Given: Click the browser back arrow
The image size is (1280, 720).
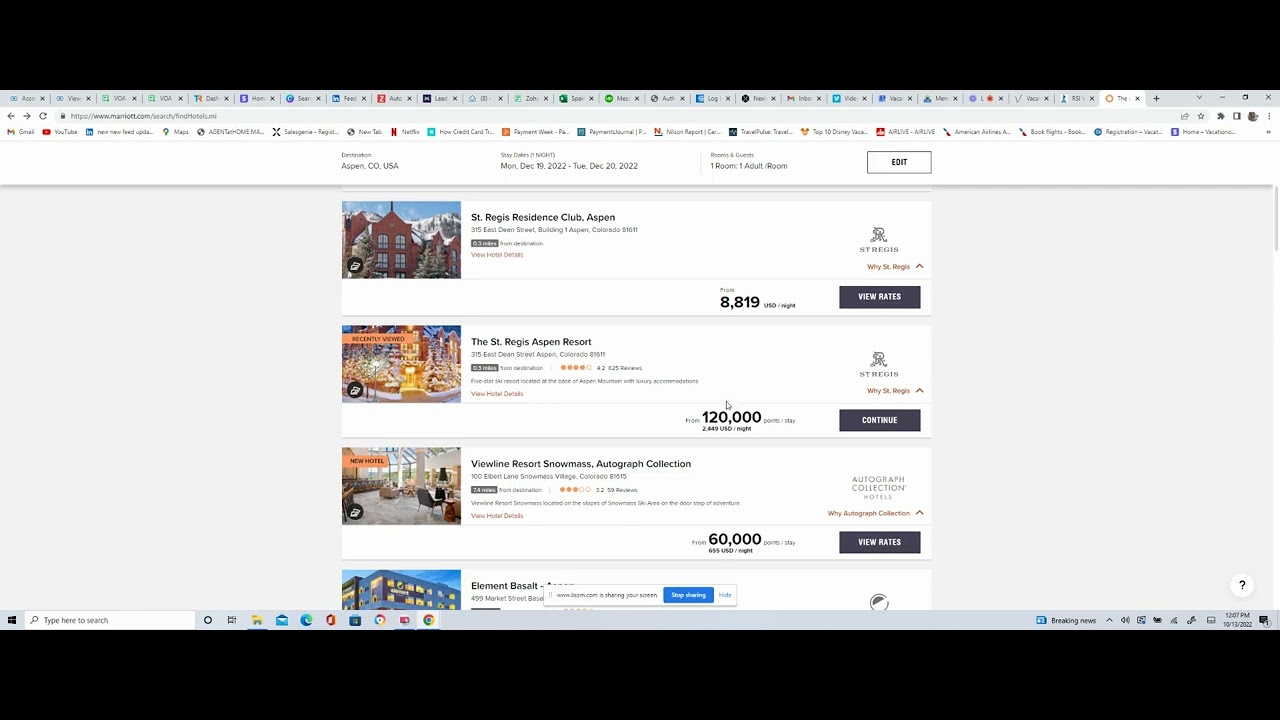Looking at the screenshot, I should [11, 116].
